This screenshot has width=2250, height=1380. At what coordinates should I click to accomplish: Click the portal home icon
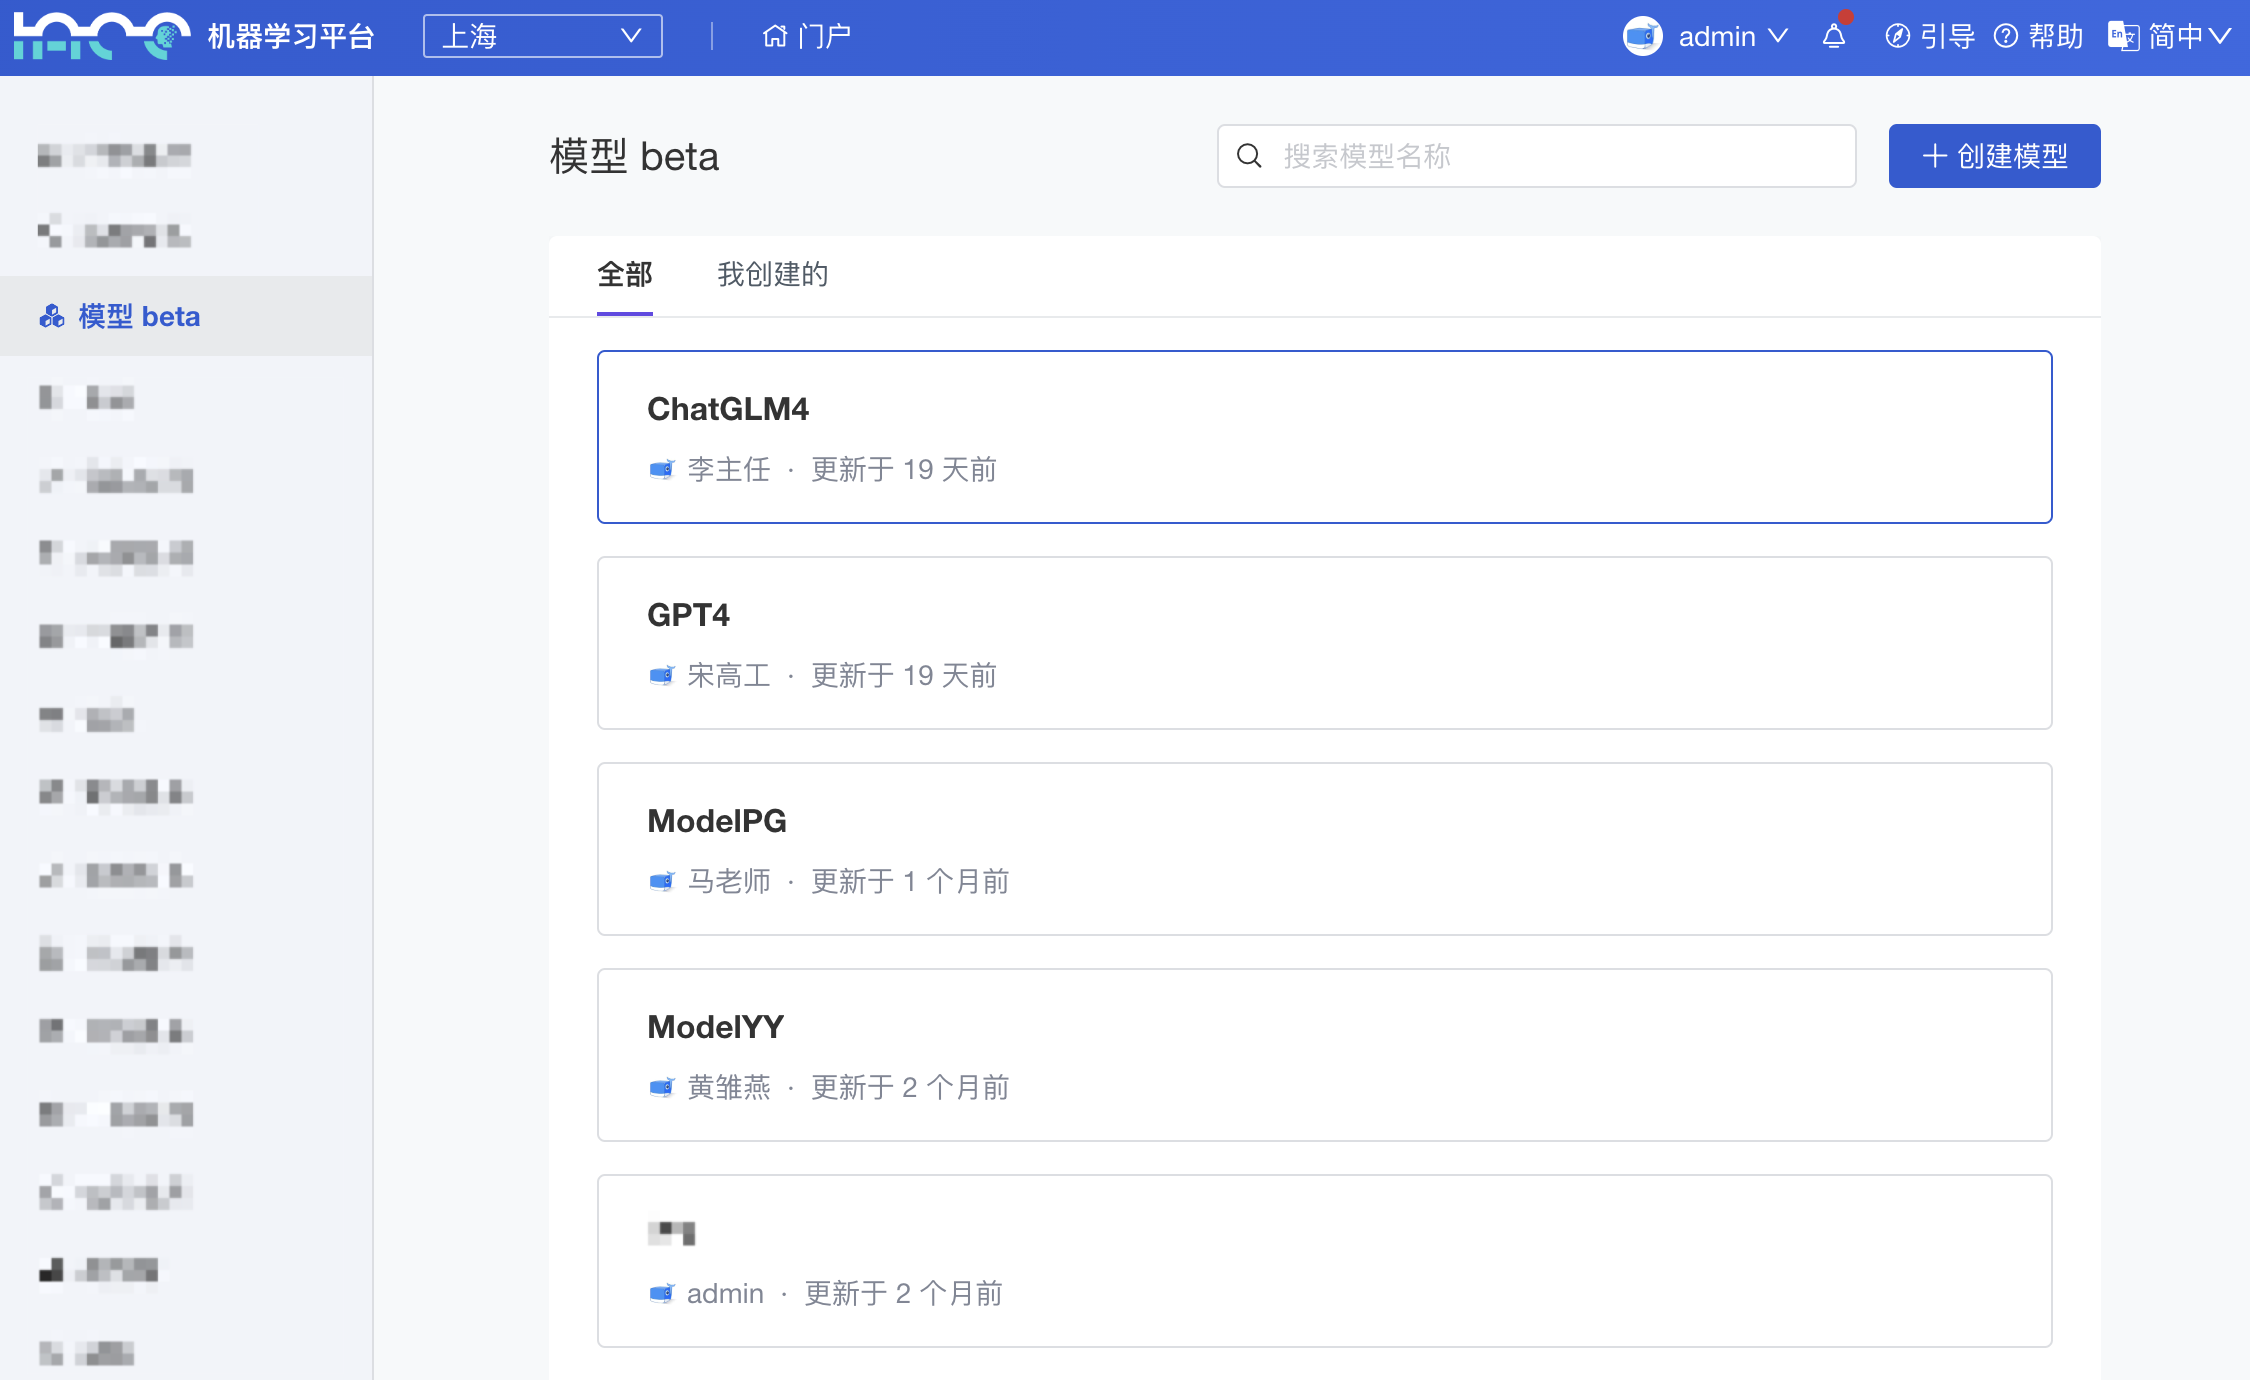[x=775, y=37]
